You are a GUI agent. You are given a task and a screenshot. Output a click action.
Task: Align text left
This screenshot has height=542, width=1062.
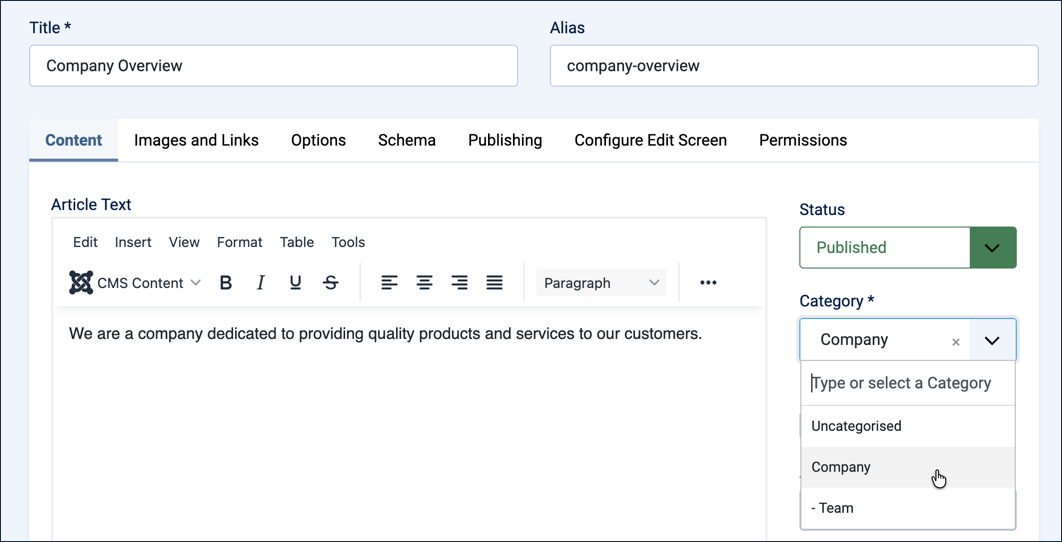coord(389,283)
